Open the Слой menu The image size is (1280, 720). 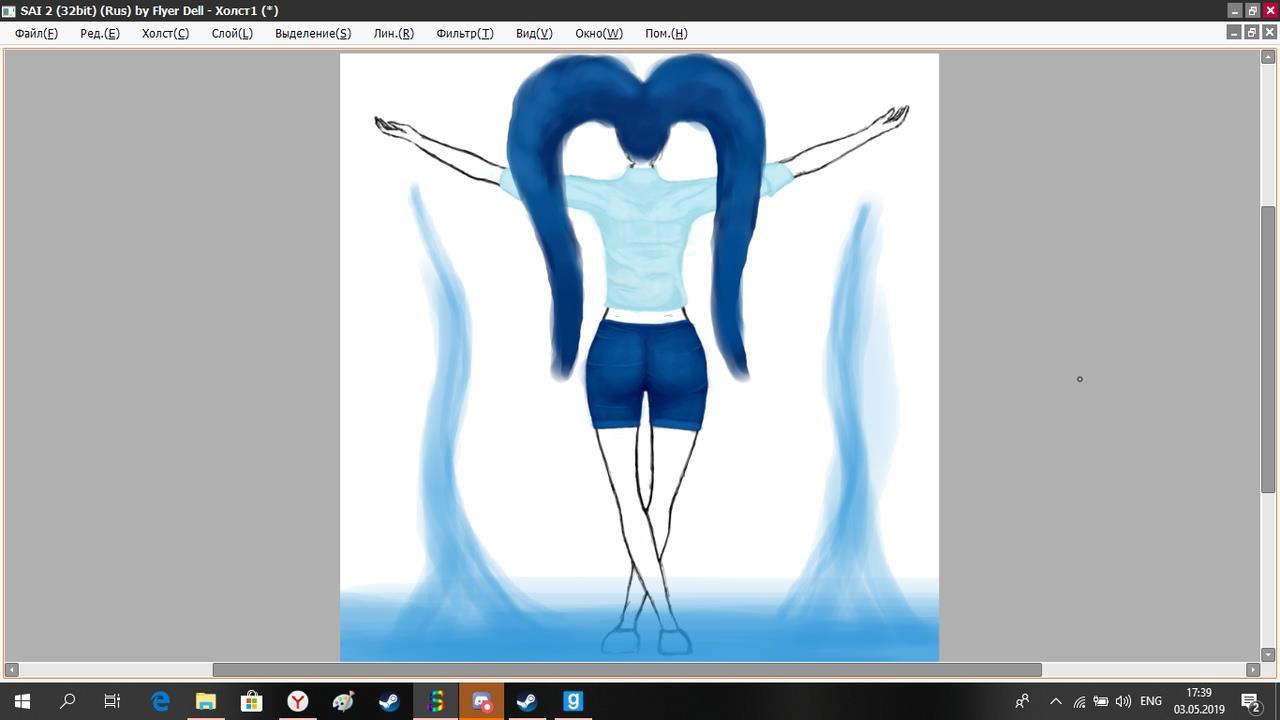(232, 33)
